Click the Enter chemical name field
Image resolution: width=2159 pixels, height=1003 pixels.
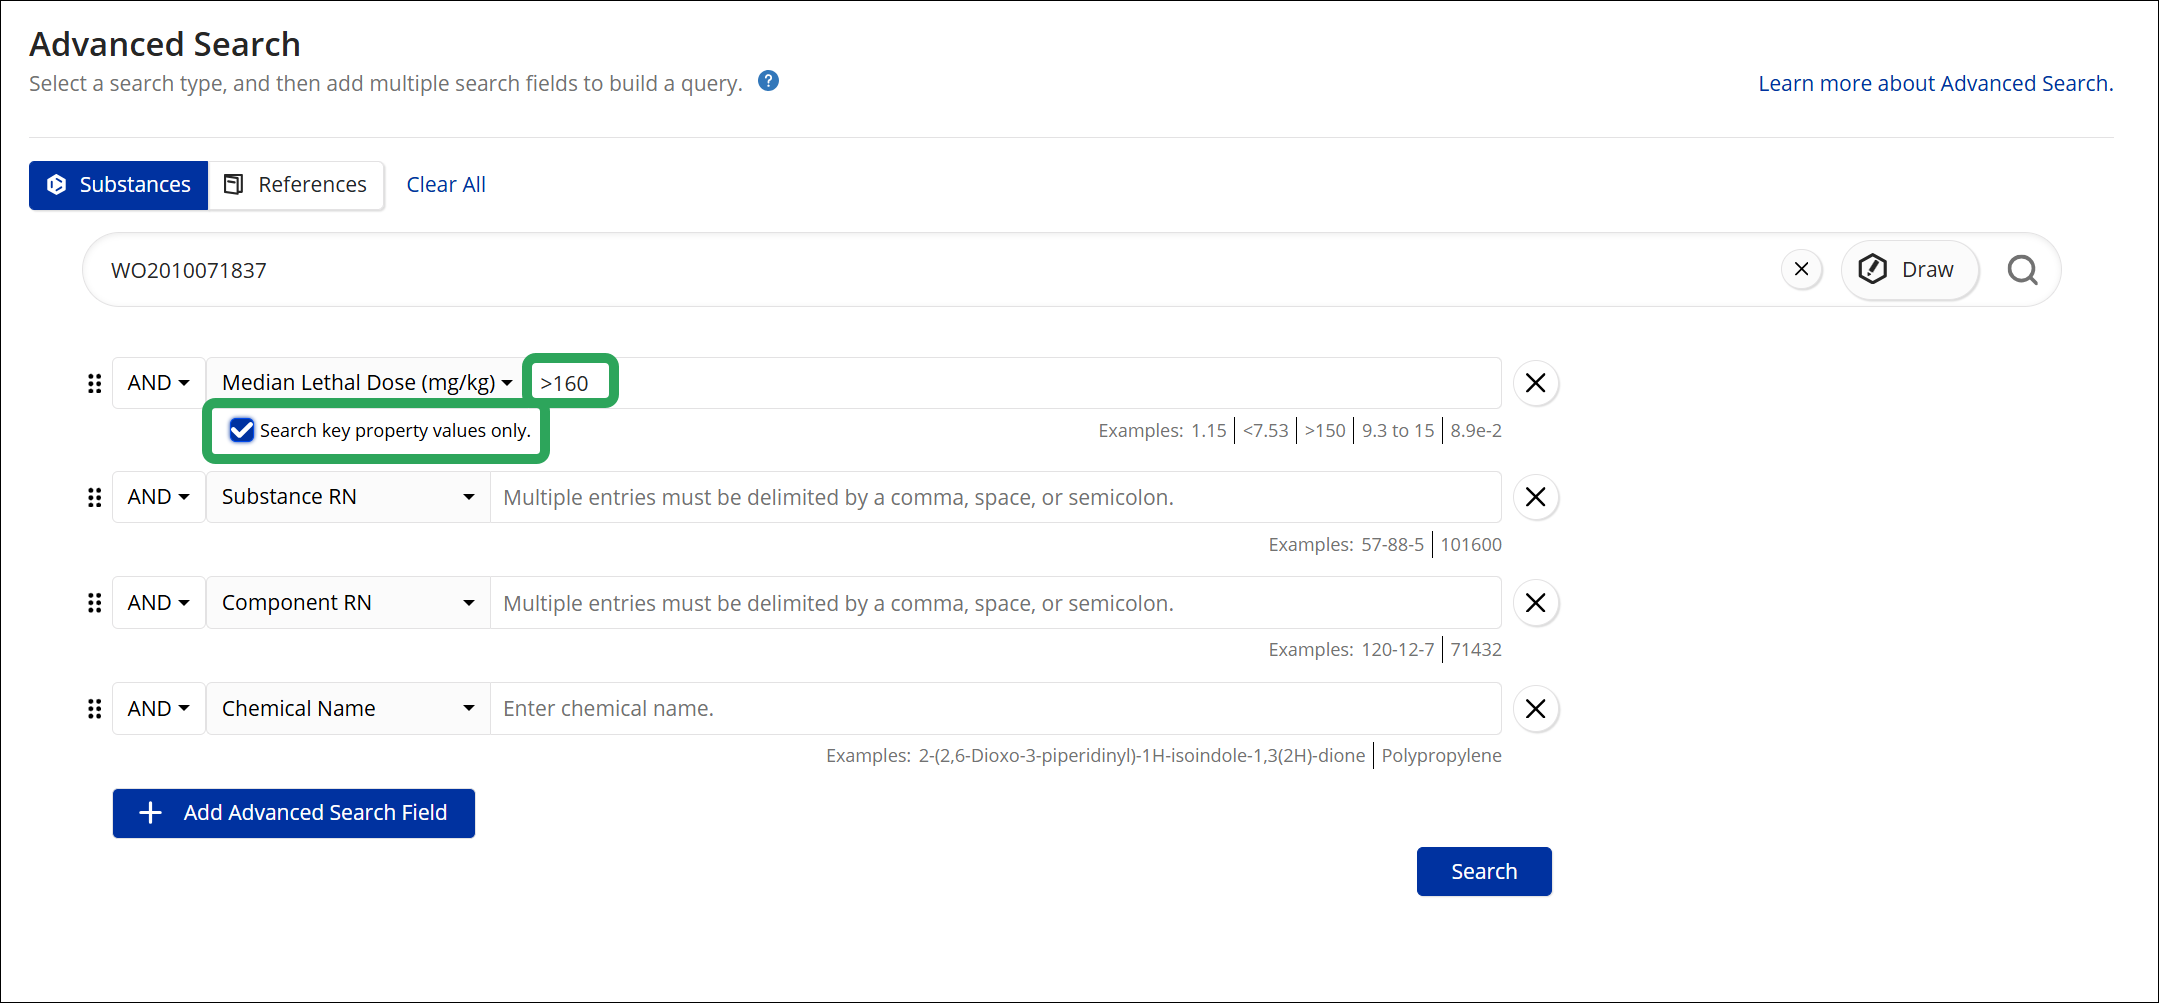point(996,709)
